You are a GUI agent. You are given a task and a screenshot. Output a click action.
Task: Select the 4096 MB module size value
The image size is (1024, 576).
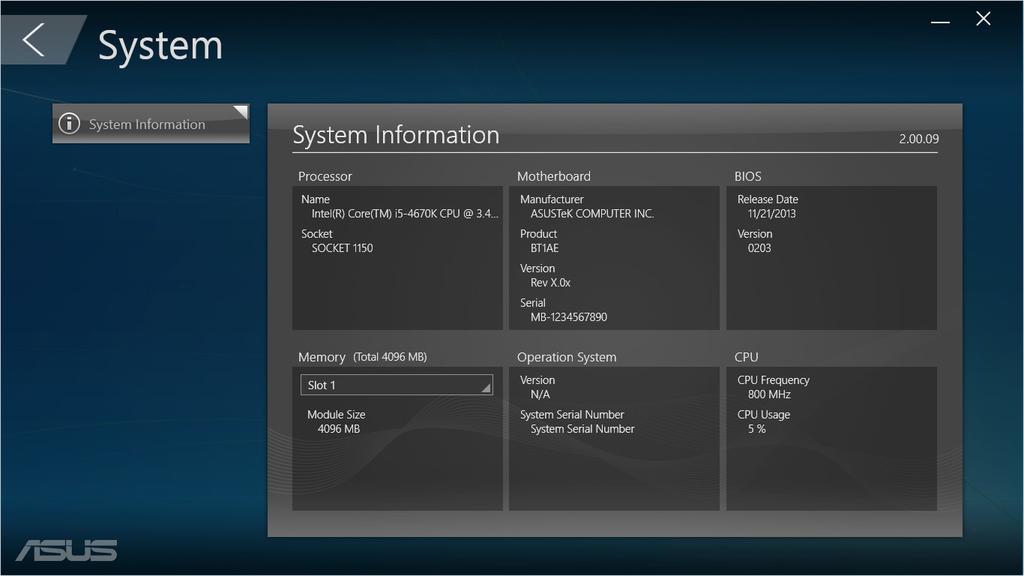(x=338, y=429)
